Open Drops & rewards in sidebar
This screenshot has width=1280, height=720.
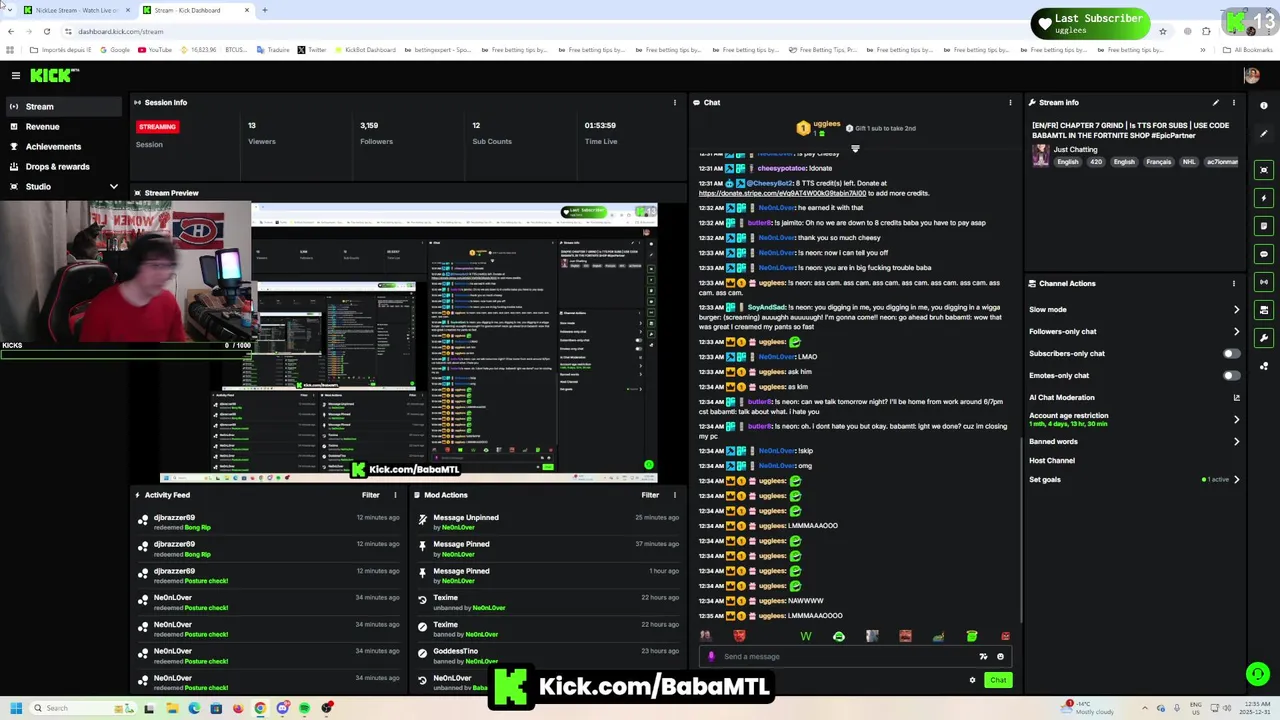coord(62,166)
